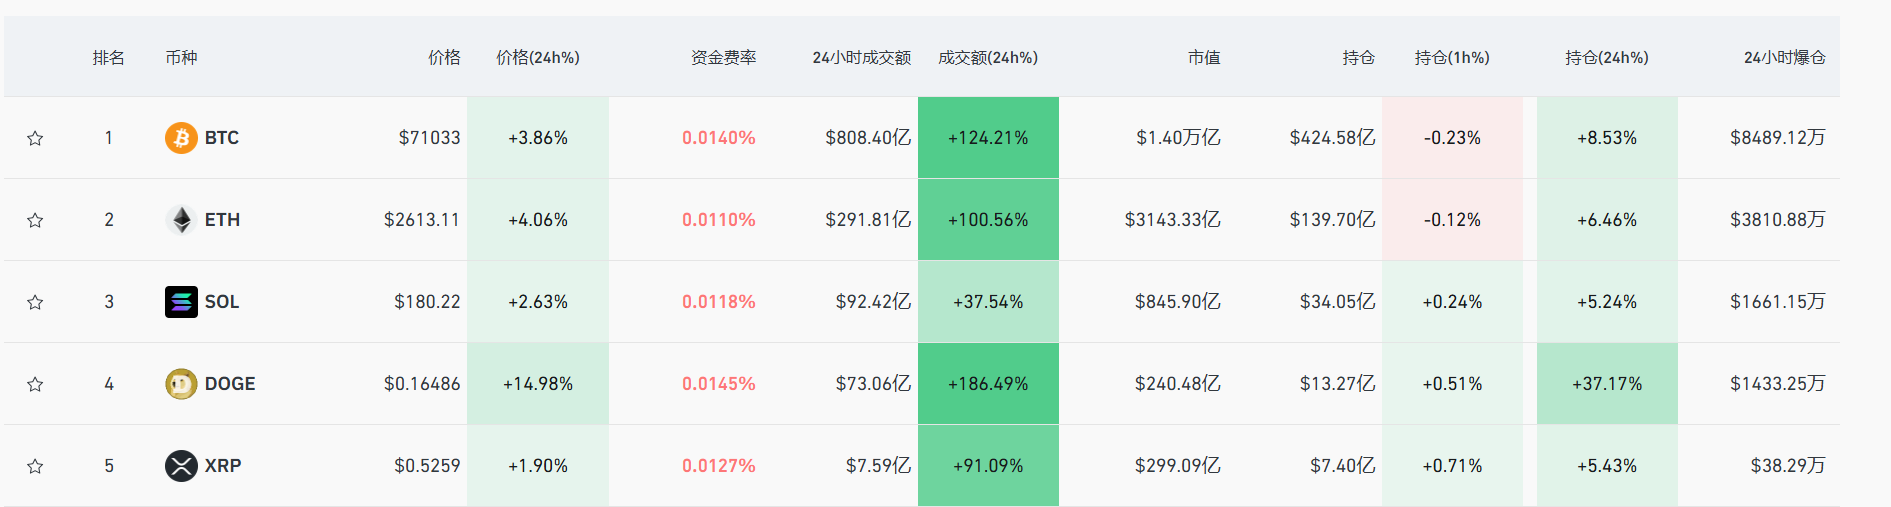The height and width of the screenshot is (507, 1891).
Task: Sort by the 市值 column header
Action: [1204, 58]
